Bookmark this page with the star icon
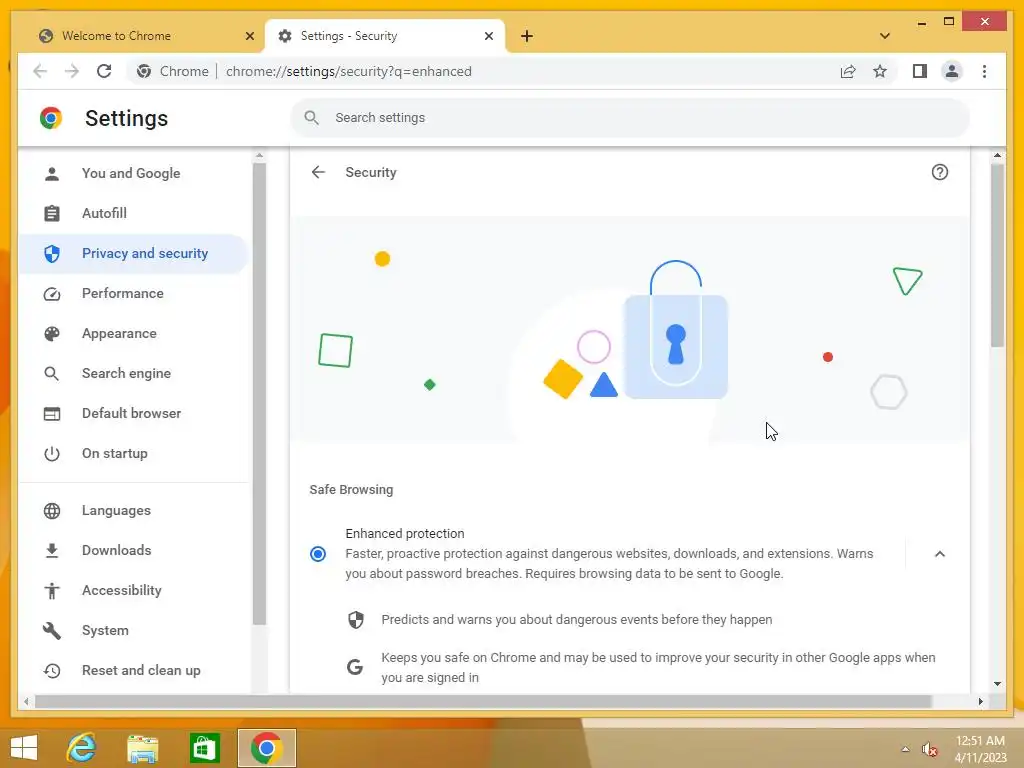Image resolution: width=1024 pixels, height=768 pixels. (x=880, y=71)
